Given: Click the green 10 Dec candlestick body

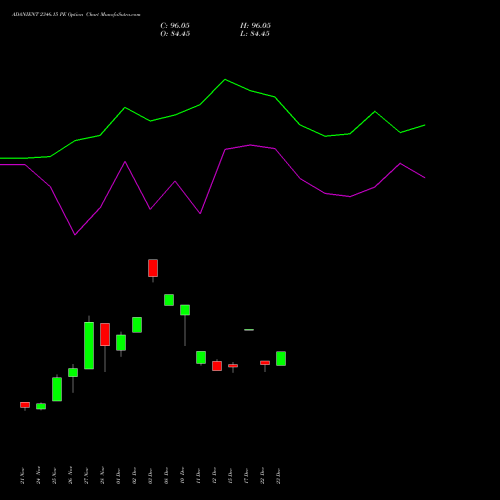Looking at the screenshot, I should pyautogui.click(x=185, y=310).
